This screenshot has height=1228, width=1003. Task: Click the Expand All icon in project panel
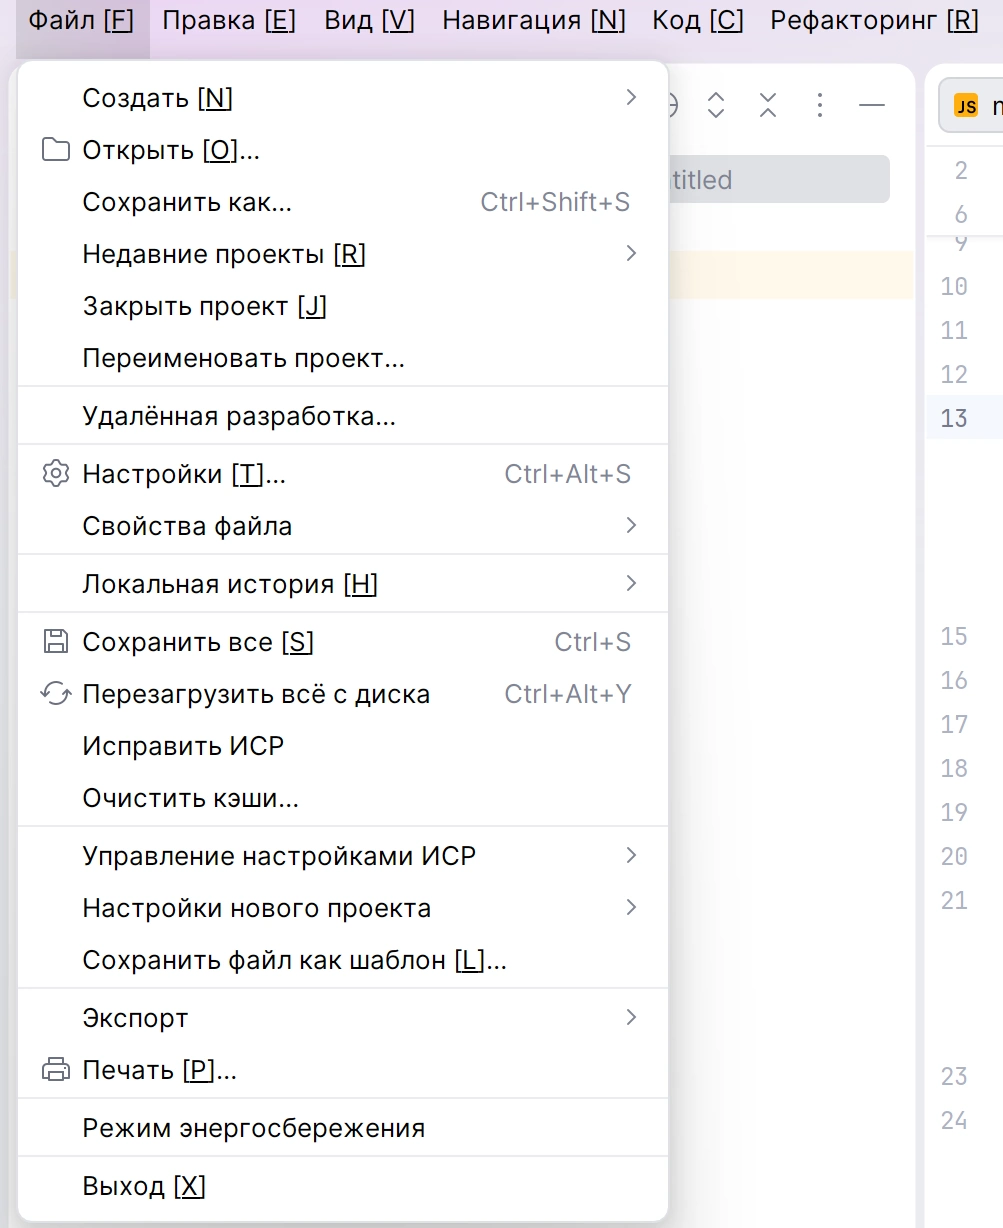[x=715, y=105]
